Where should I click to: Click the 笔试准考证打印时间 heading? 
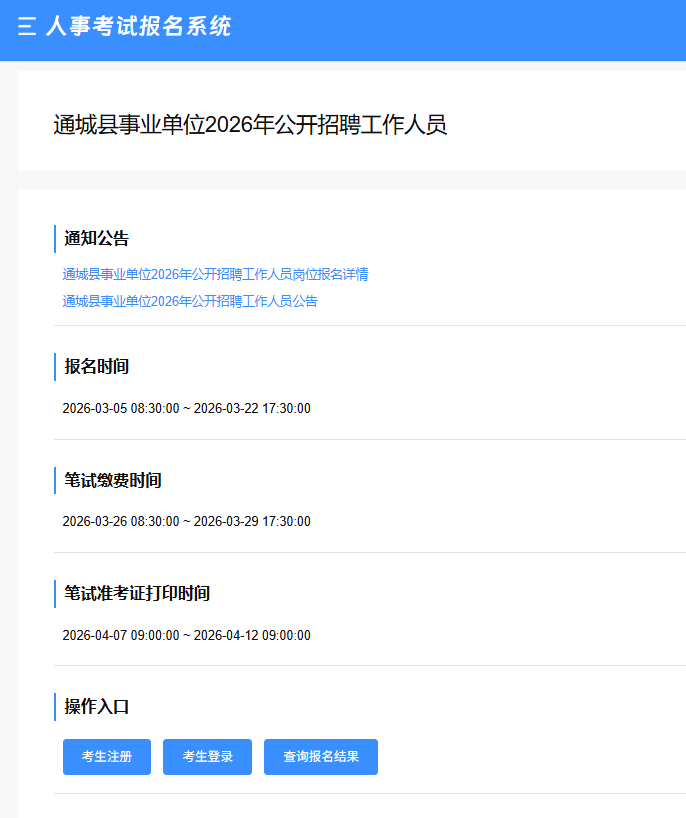tap(137, 594)
